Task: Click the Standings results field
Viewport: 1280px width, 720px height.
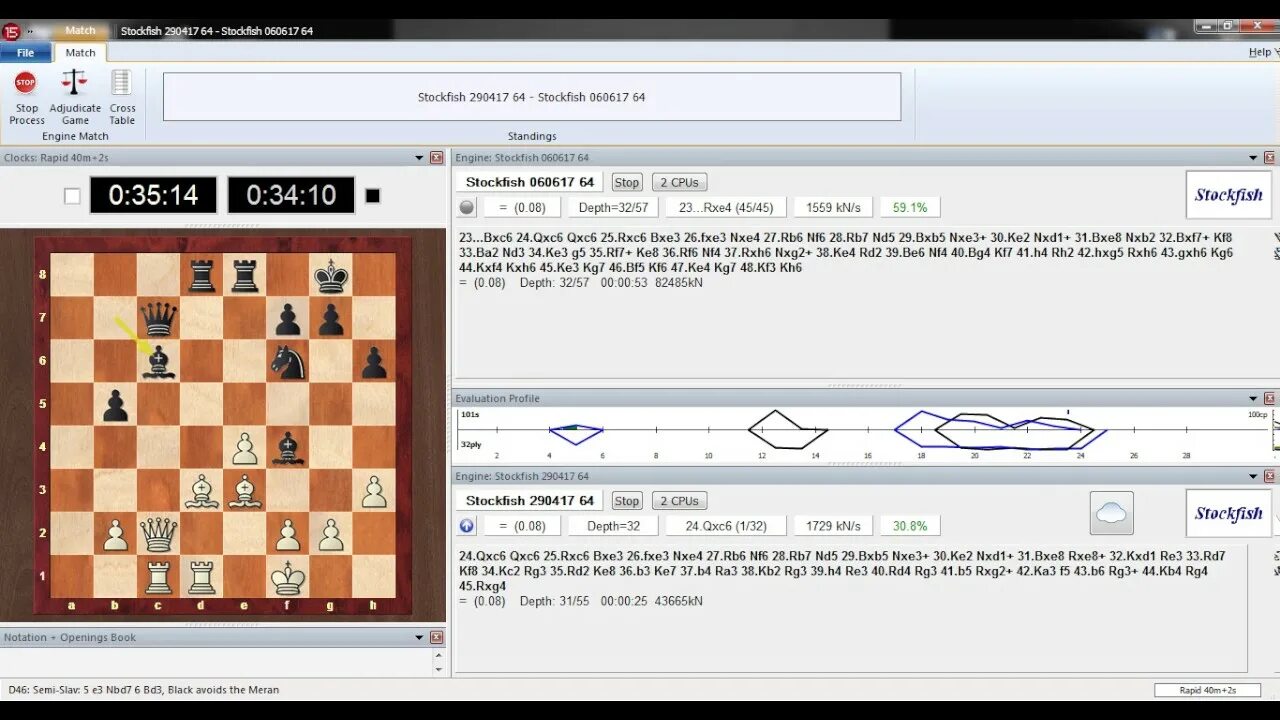Action: coord(532,97)
